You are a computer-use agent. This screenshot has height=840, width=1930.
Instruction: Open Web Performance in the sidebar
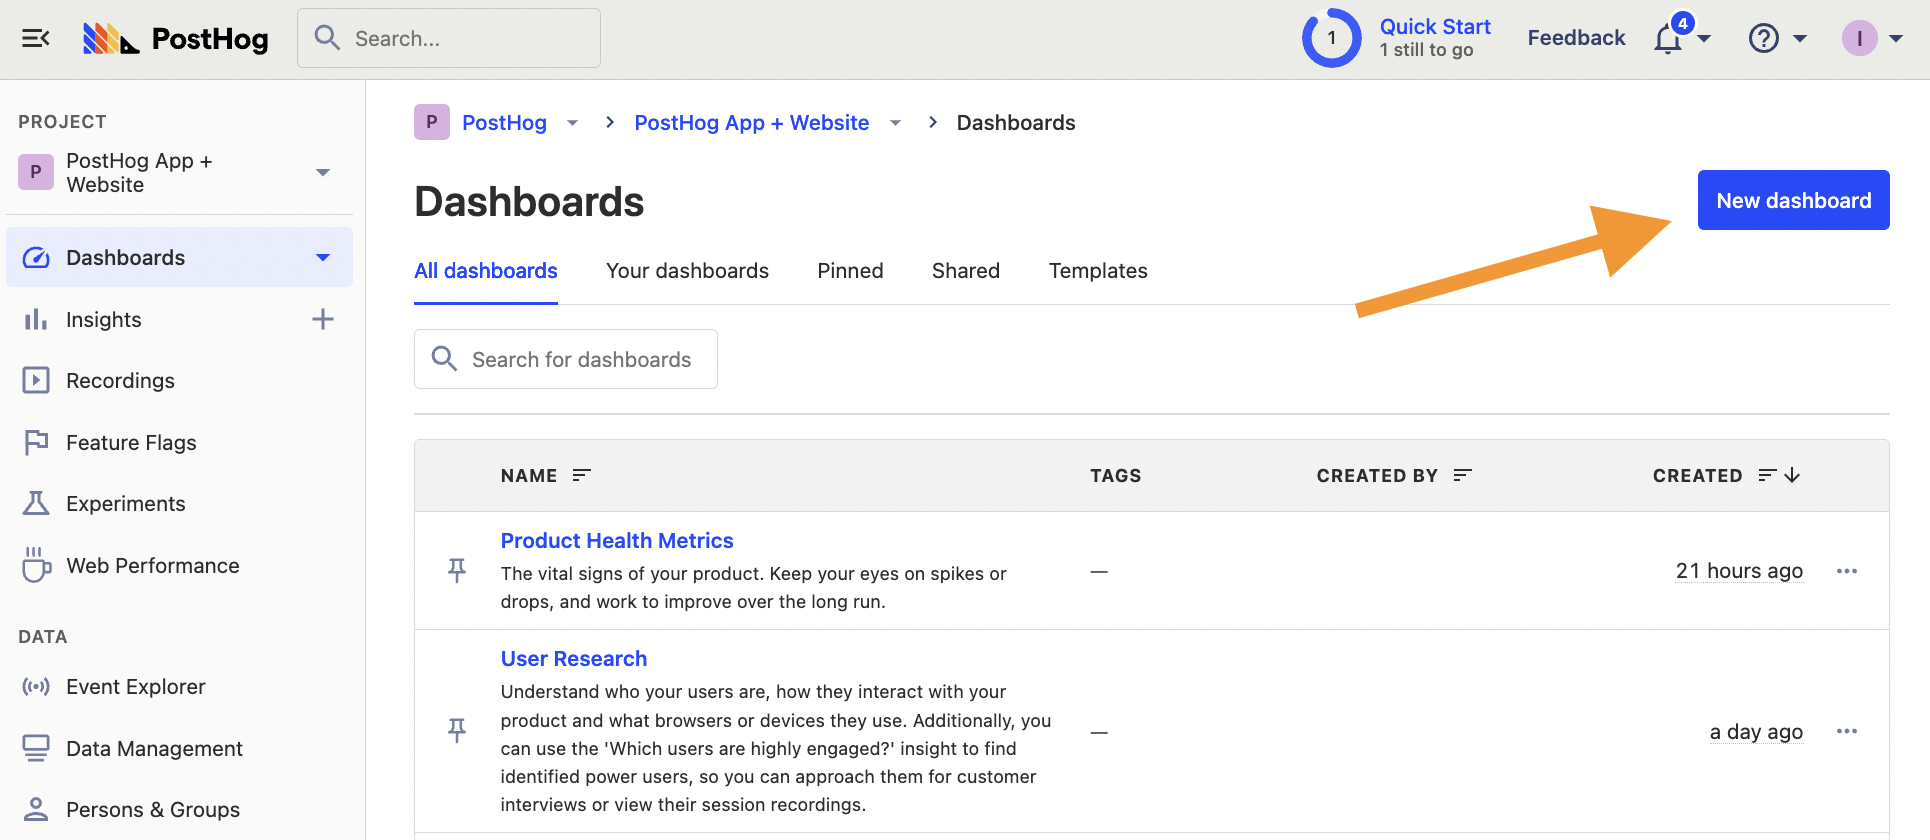coord(152,566)
